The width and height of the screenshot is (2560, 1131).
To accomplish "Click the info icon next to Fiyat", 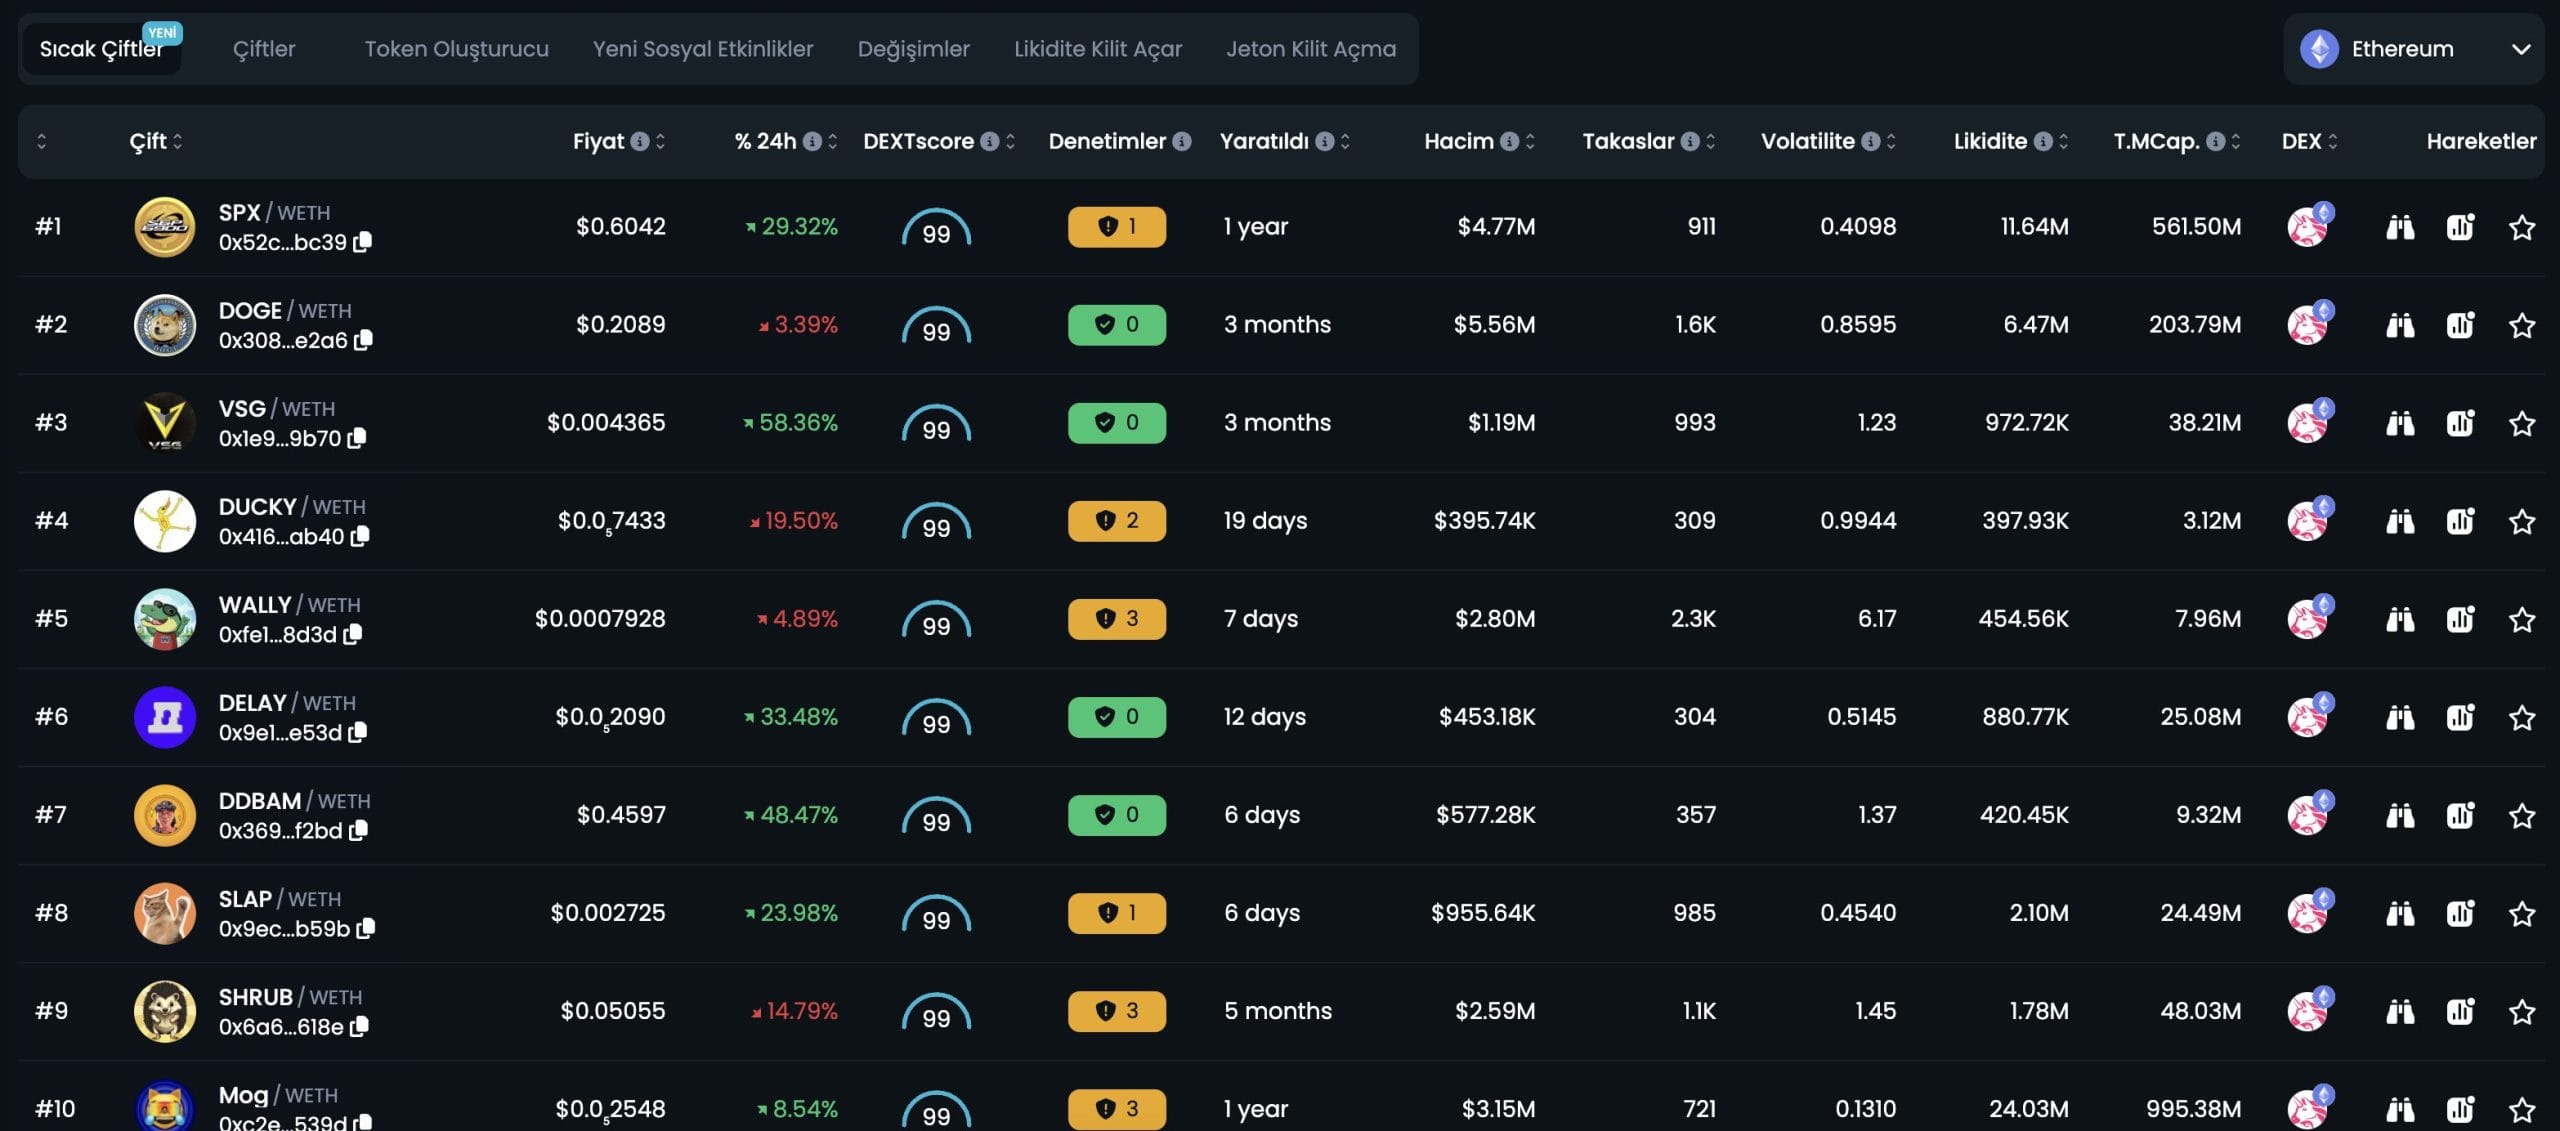I will click(640, 141).
